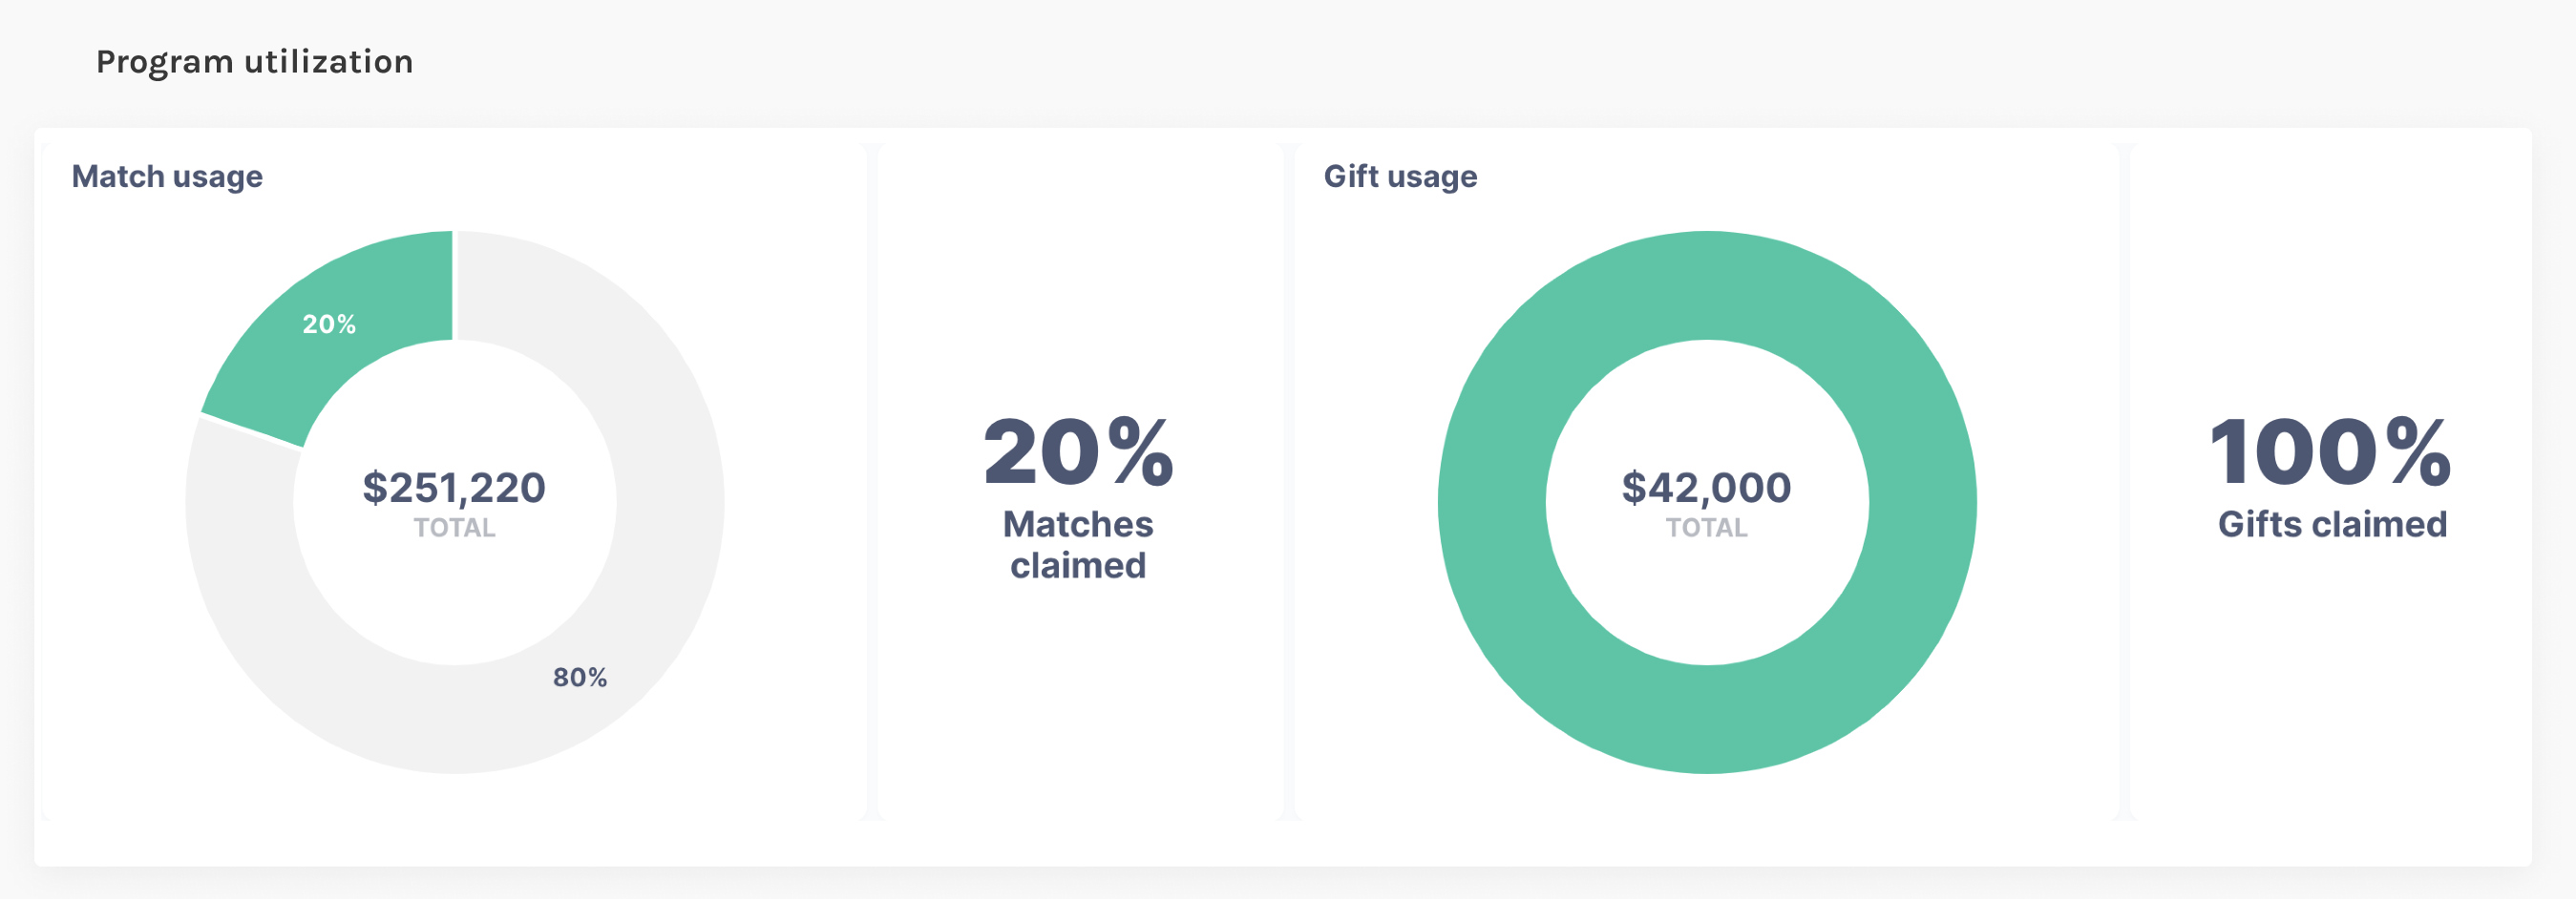Click the $42,000 total amount
2576x899 pixels.
pyautogui.click(x=1706, y=488)
